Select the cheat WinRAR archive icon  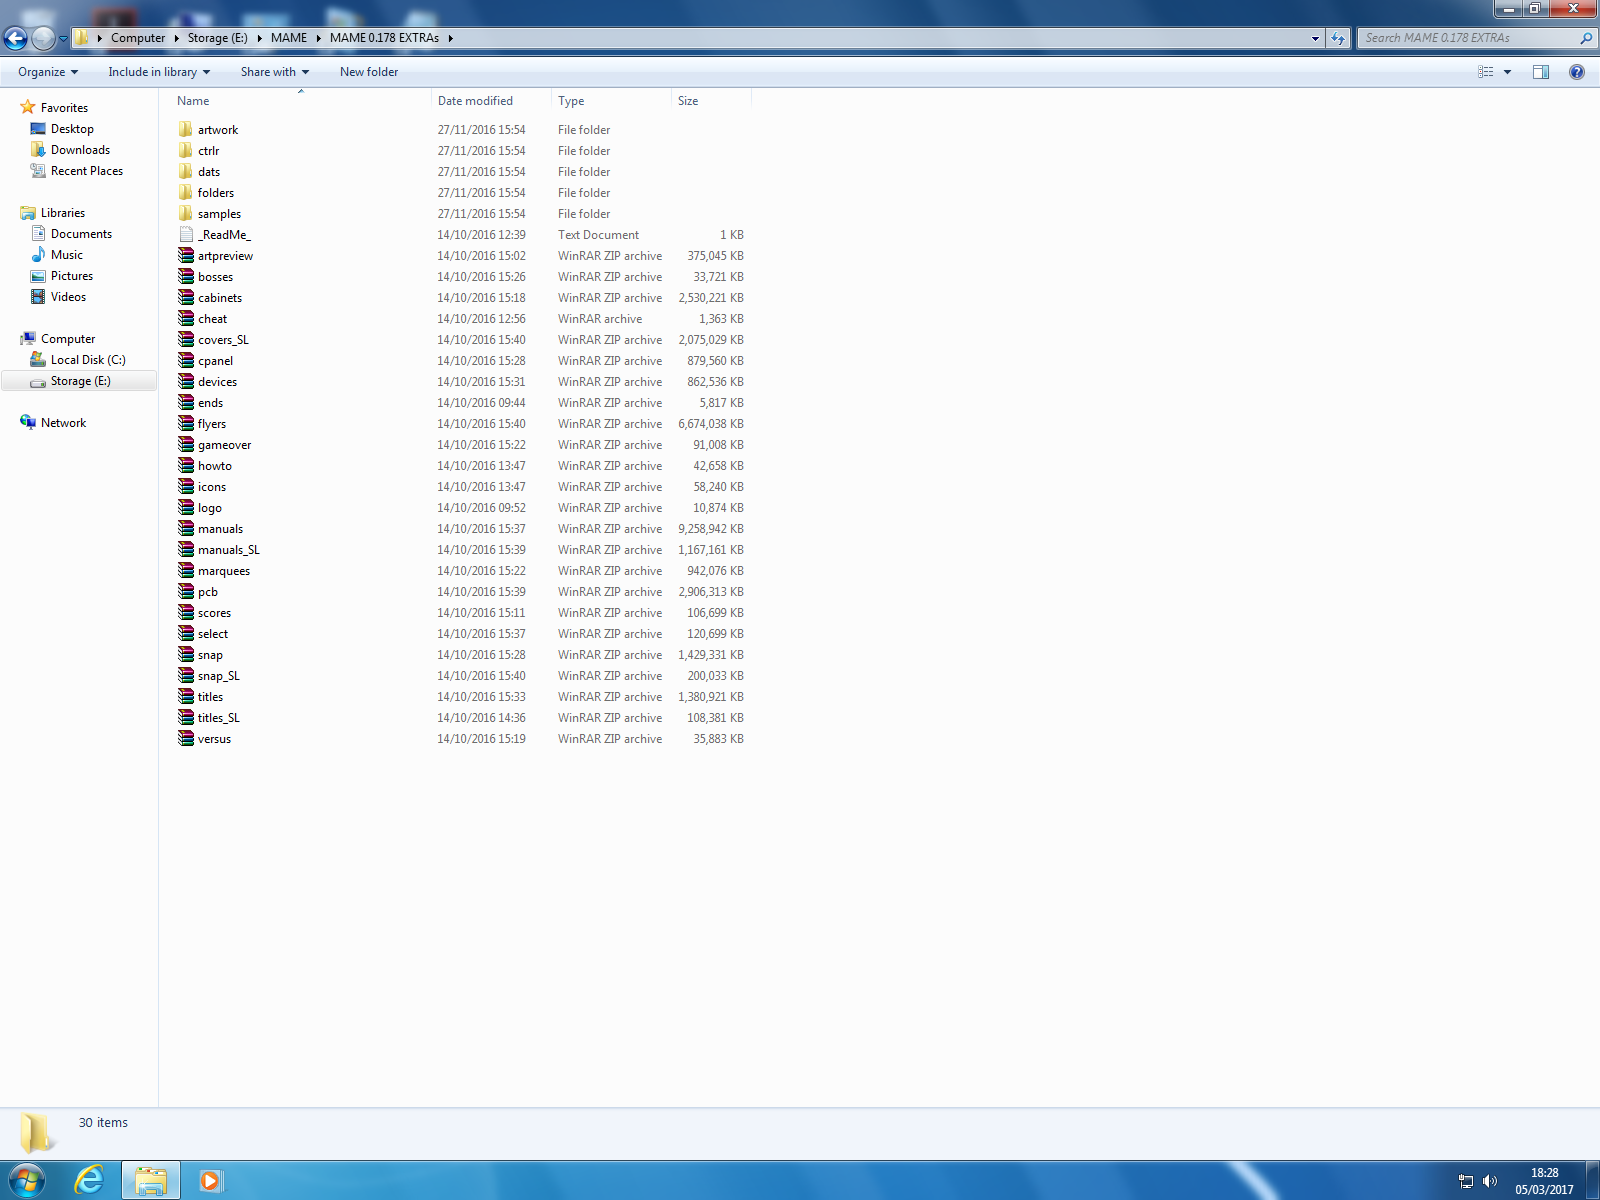(x=186, y=319)
